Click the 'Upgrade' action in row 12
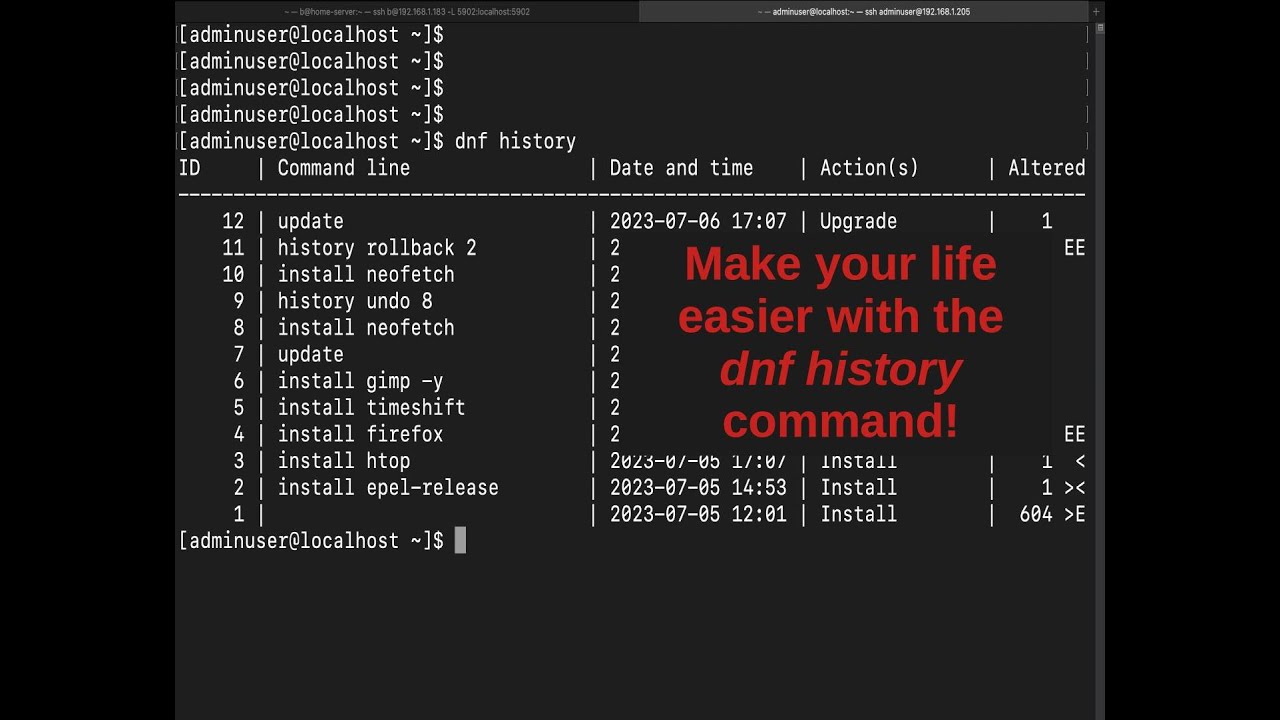Viewport: 1280px width, 720px height. coord(858,221)
